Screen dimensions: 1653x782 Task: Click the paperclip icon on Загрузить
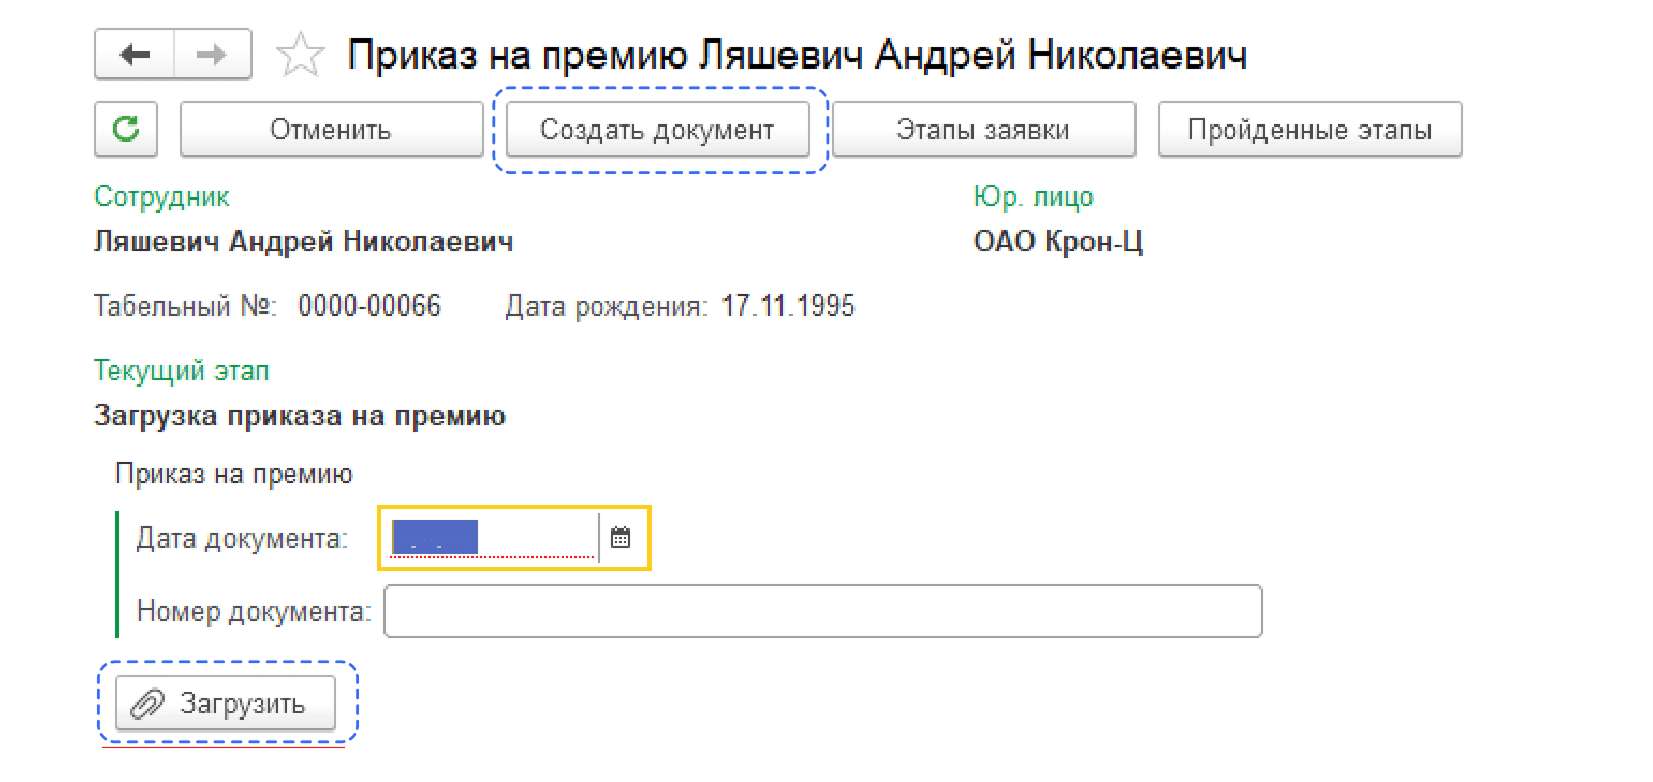148,704
